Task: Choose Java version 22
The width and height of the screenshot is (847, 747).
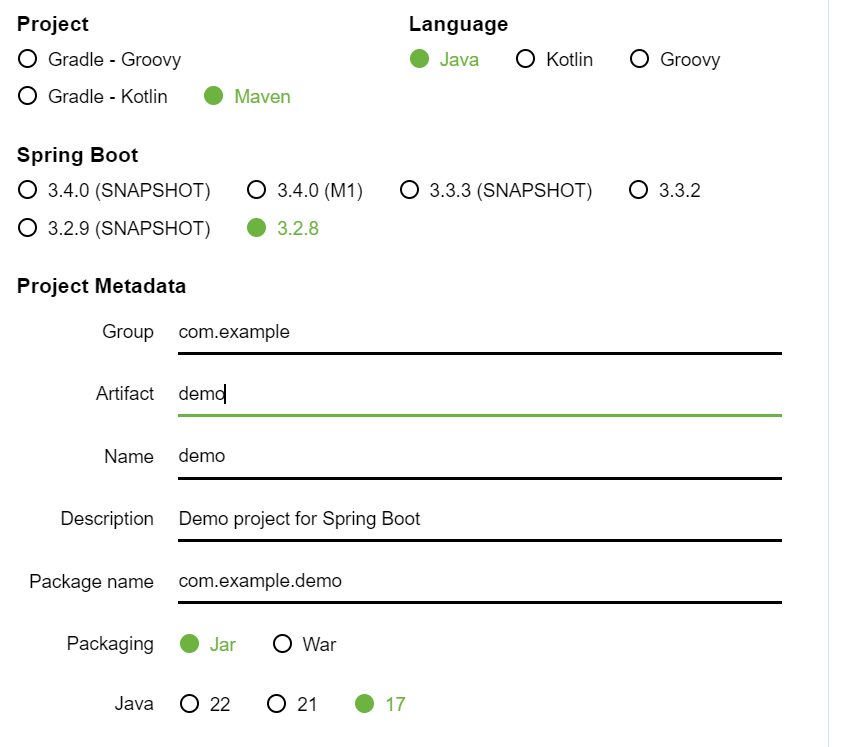Action: (188, 704)
